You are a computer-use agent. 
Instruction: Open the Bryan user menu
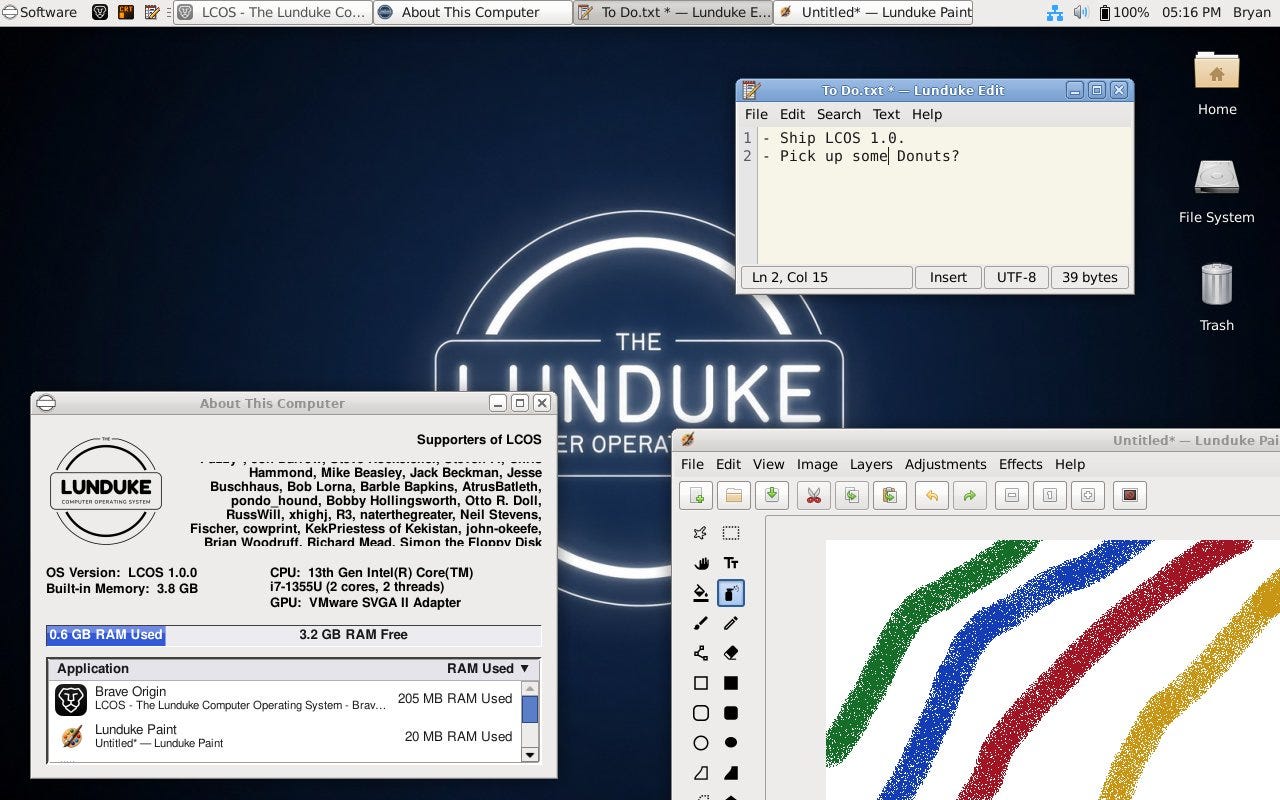[x=1251, y=12]
